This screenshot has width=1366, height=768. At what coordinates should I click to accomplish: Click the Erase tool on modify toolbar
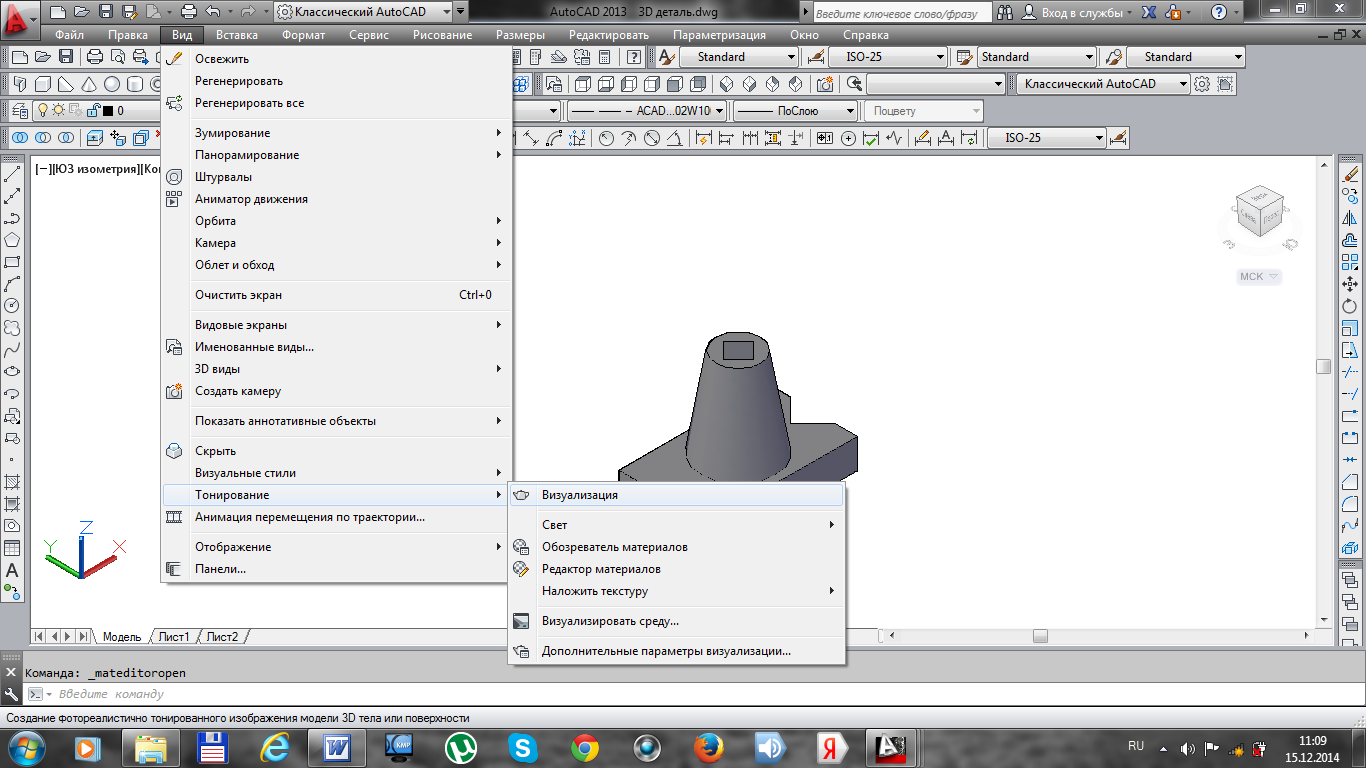pyautogui.click(x=1350, y=174)
